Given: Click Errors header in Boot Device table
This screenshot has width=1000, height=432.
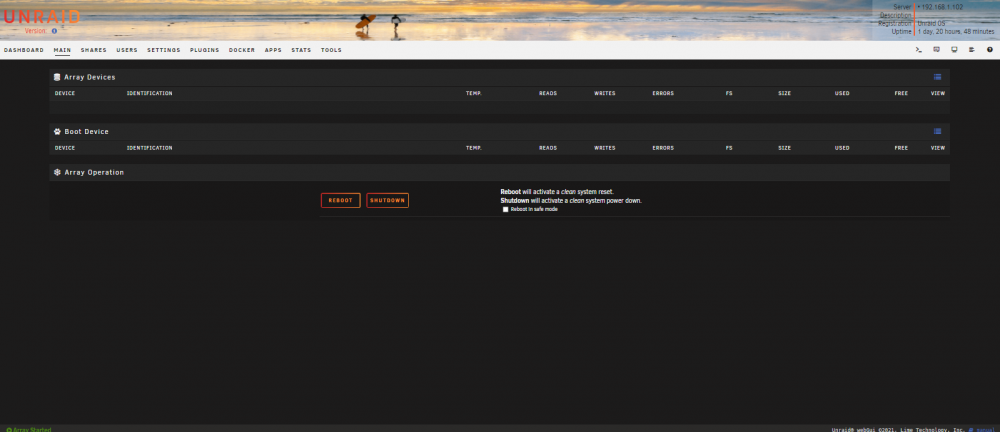Looking at the screenshot, I should pos(663,147).
